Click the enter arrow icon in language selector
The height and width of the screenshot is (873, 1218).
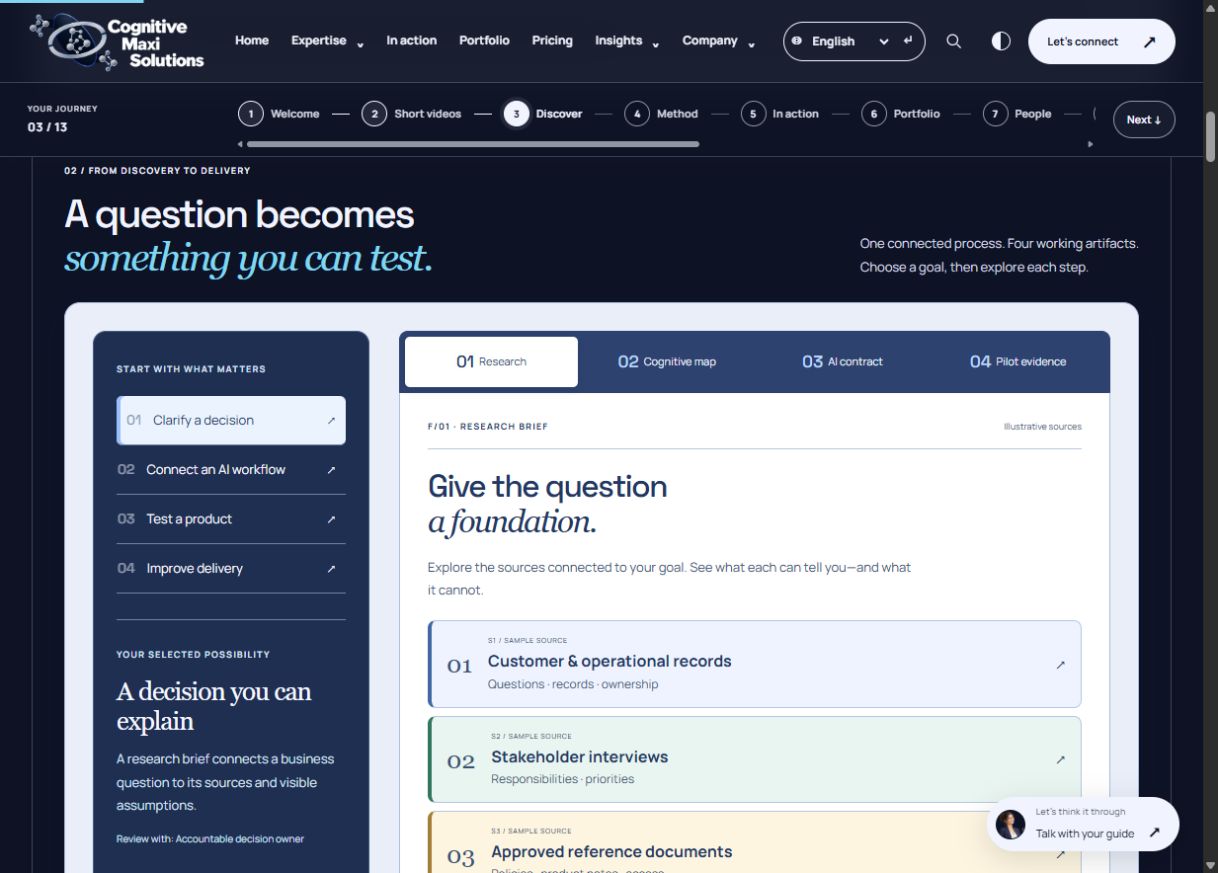908,41
